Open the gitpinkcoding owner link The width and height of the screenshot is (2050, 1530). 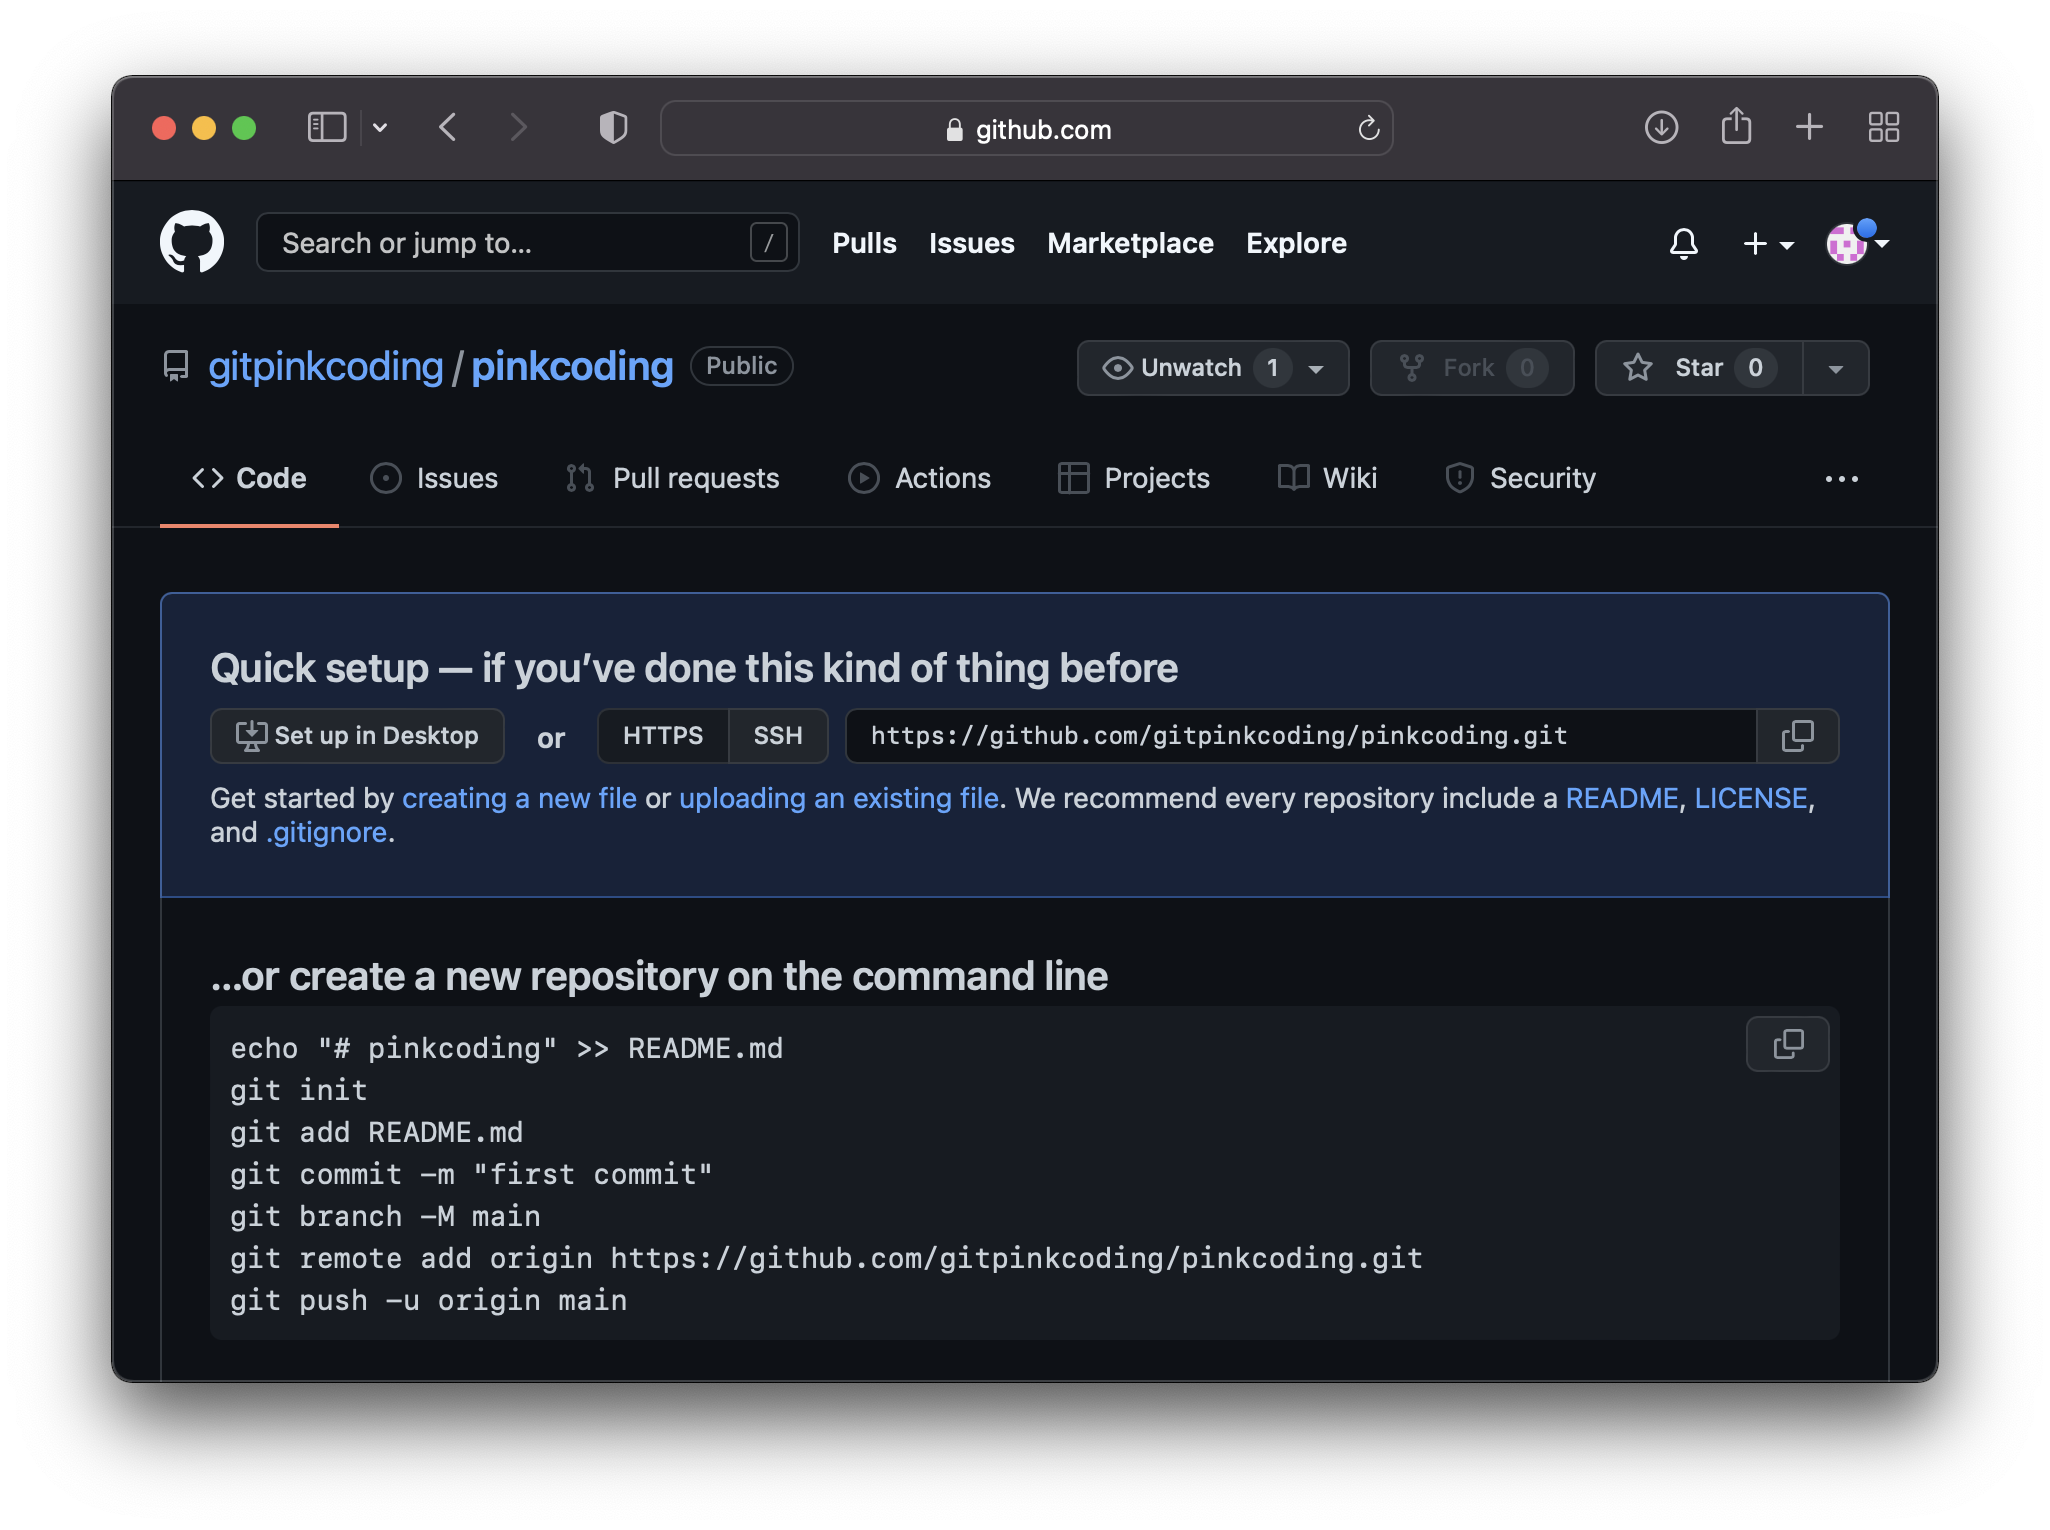[x=325, y=366]
